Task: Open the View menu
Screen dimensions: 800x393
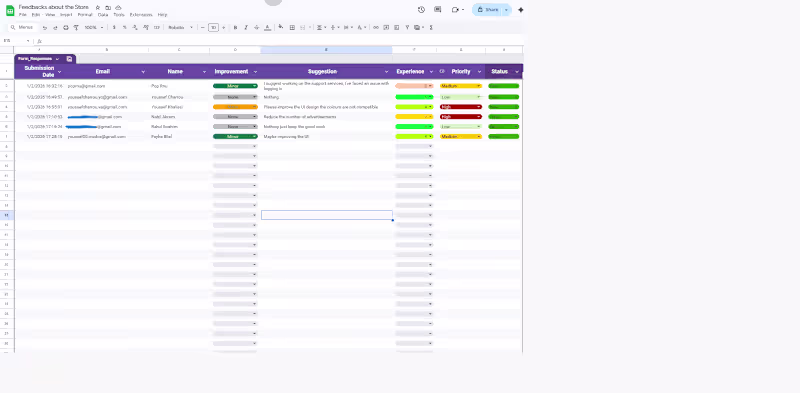Action: click(x=50, y=15)
